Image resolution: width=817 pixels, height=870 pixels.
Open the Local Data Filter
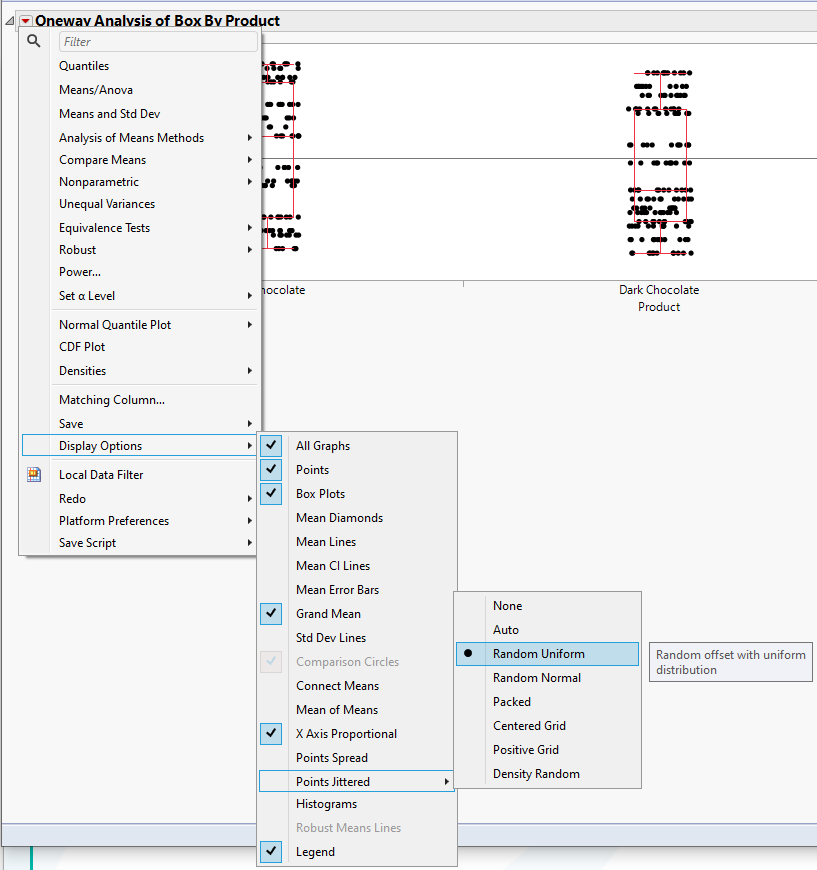click(102, 474)
